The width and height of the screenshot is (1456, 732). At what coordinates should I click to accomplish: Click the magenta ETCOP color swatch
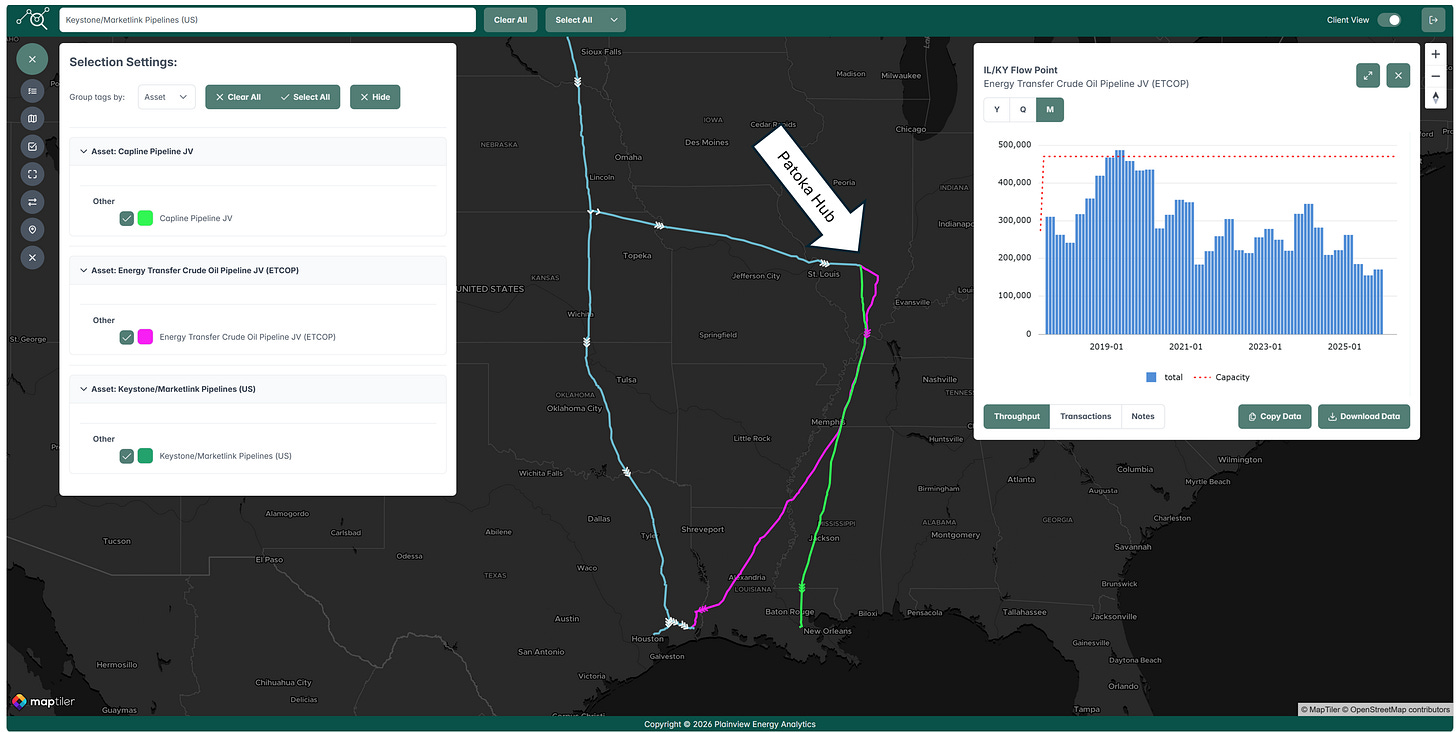coord(145,337)
